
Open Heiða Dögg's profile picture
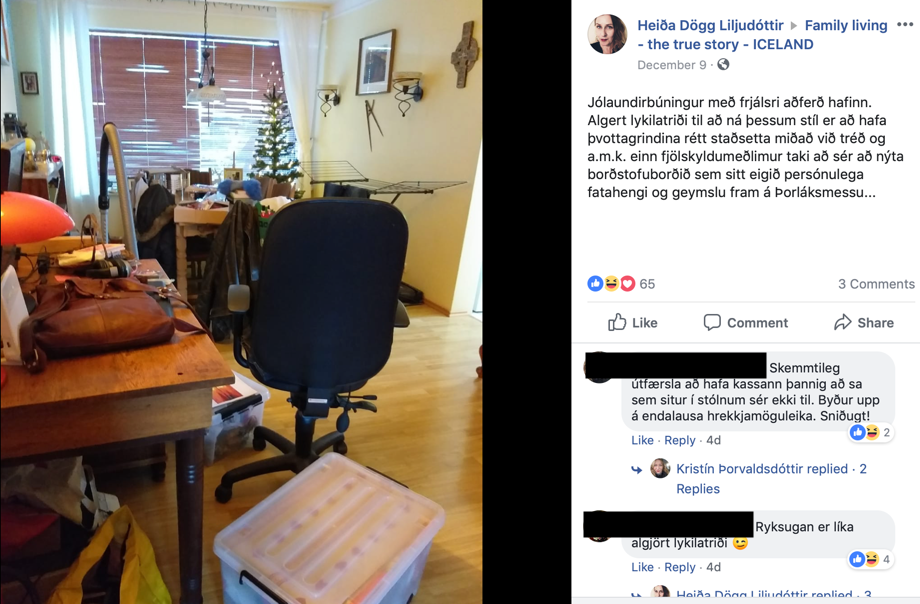pos(607,34)
